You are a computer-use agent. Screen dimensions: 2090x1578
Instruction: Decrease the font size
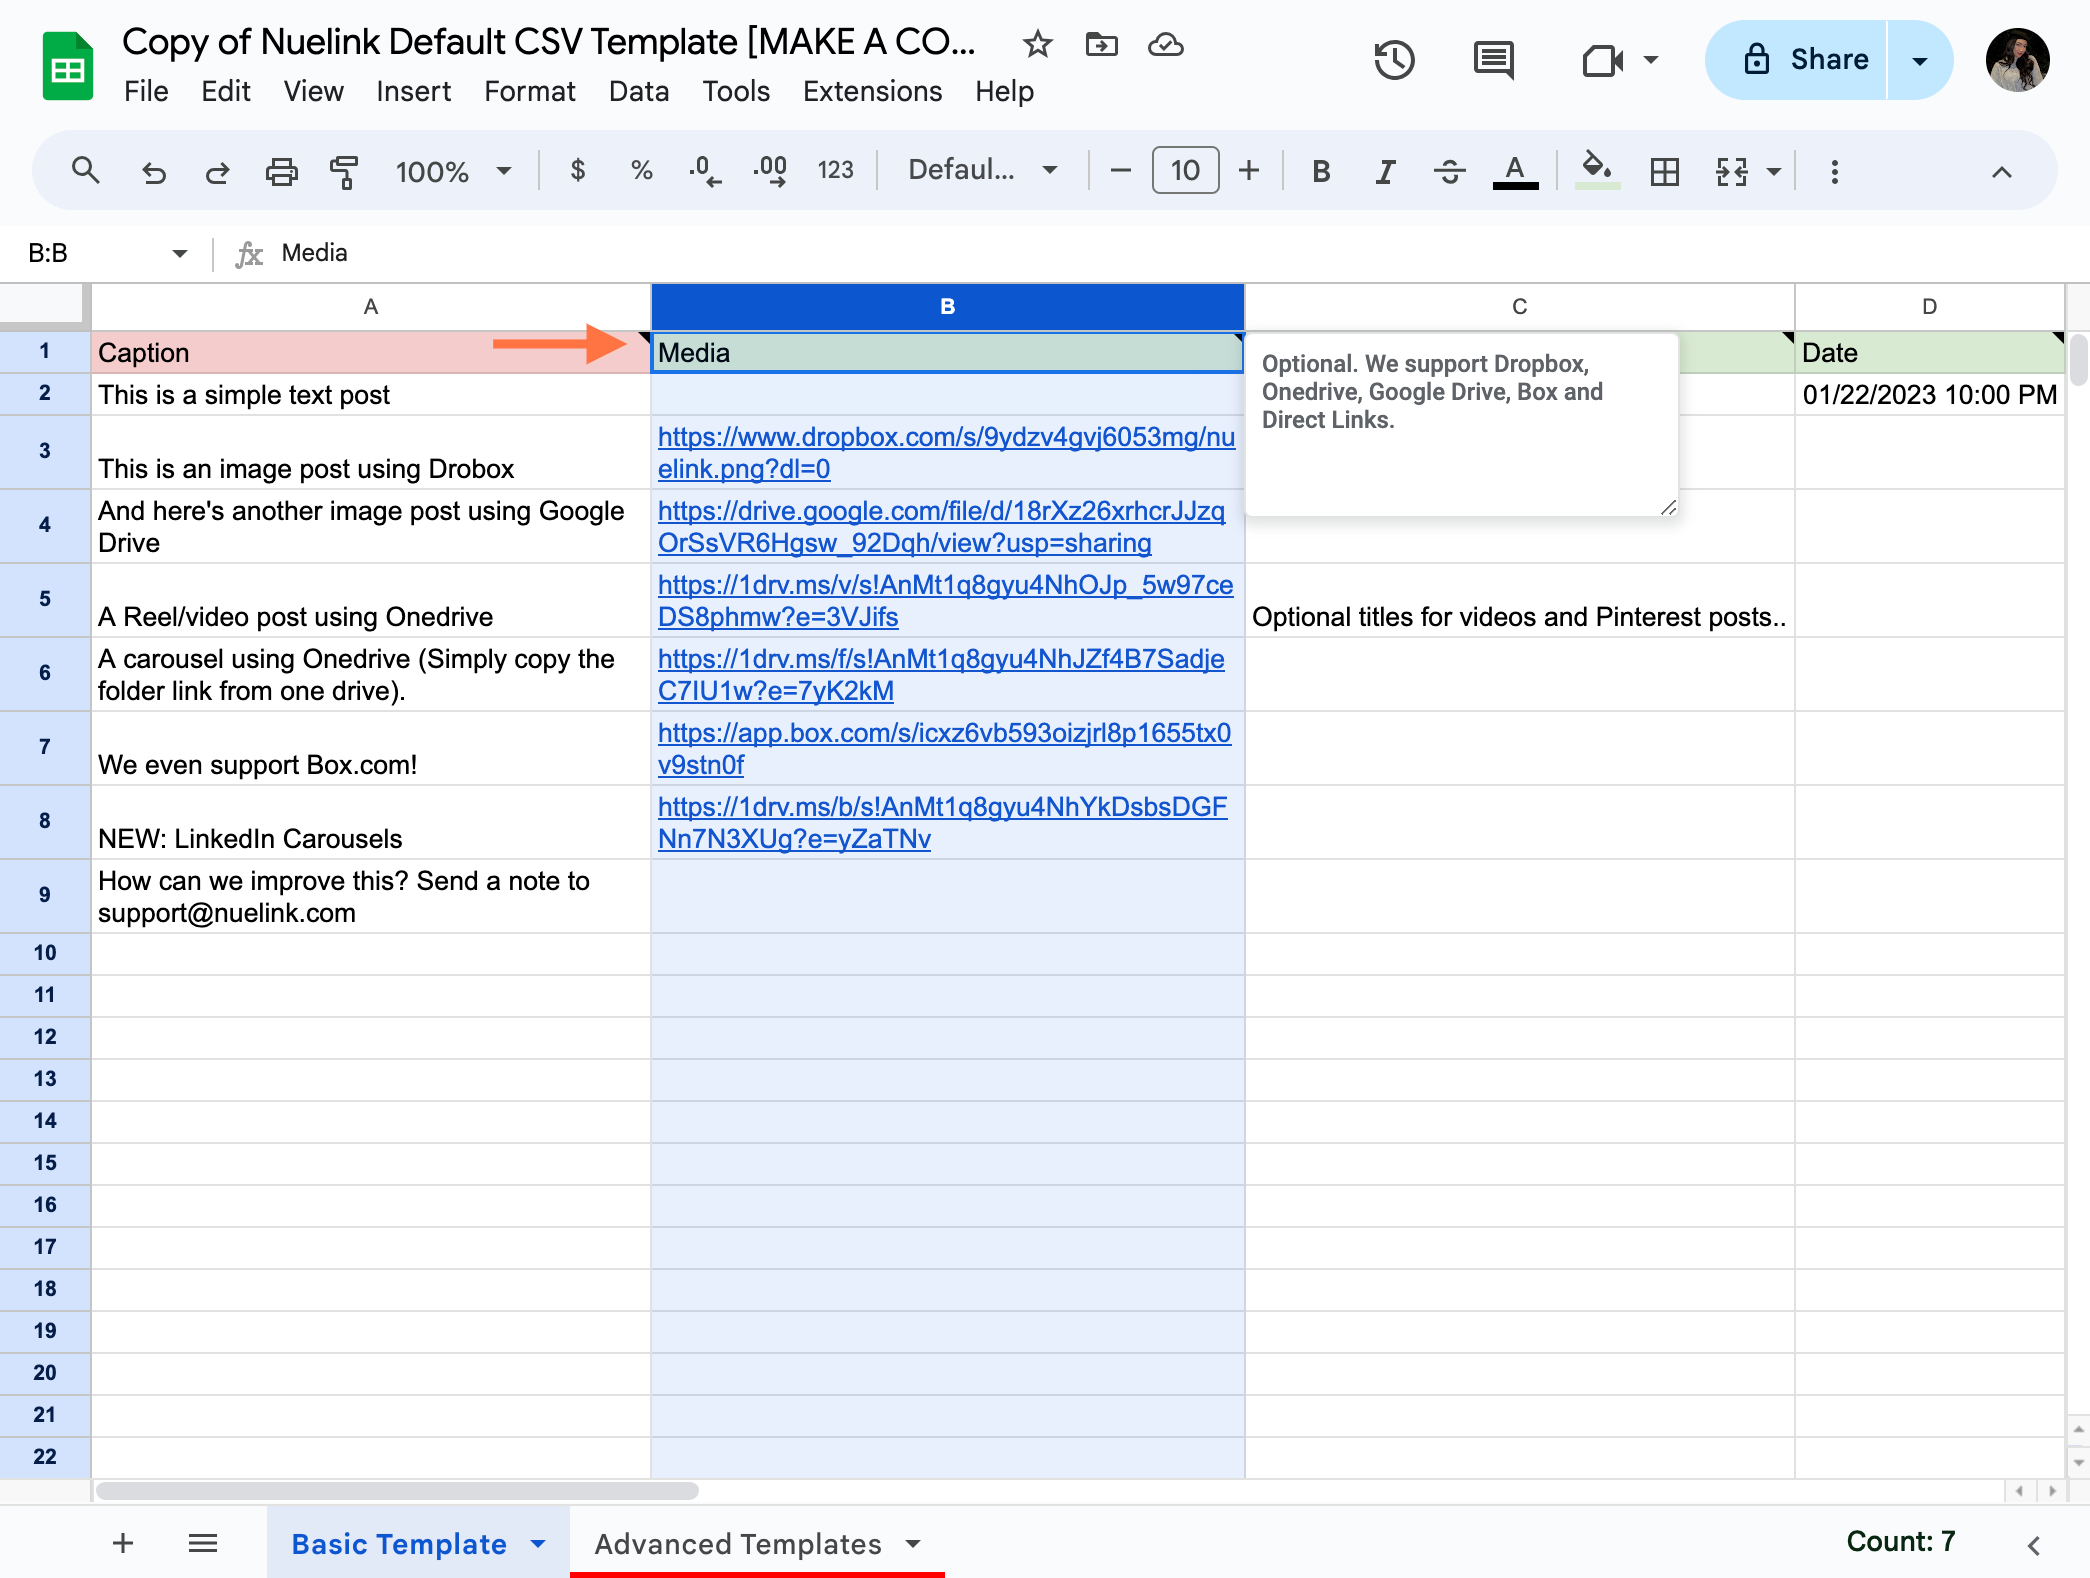point(1121,171)
